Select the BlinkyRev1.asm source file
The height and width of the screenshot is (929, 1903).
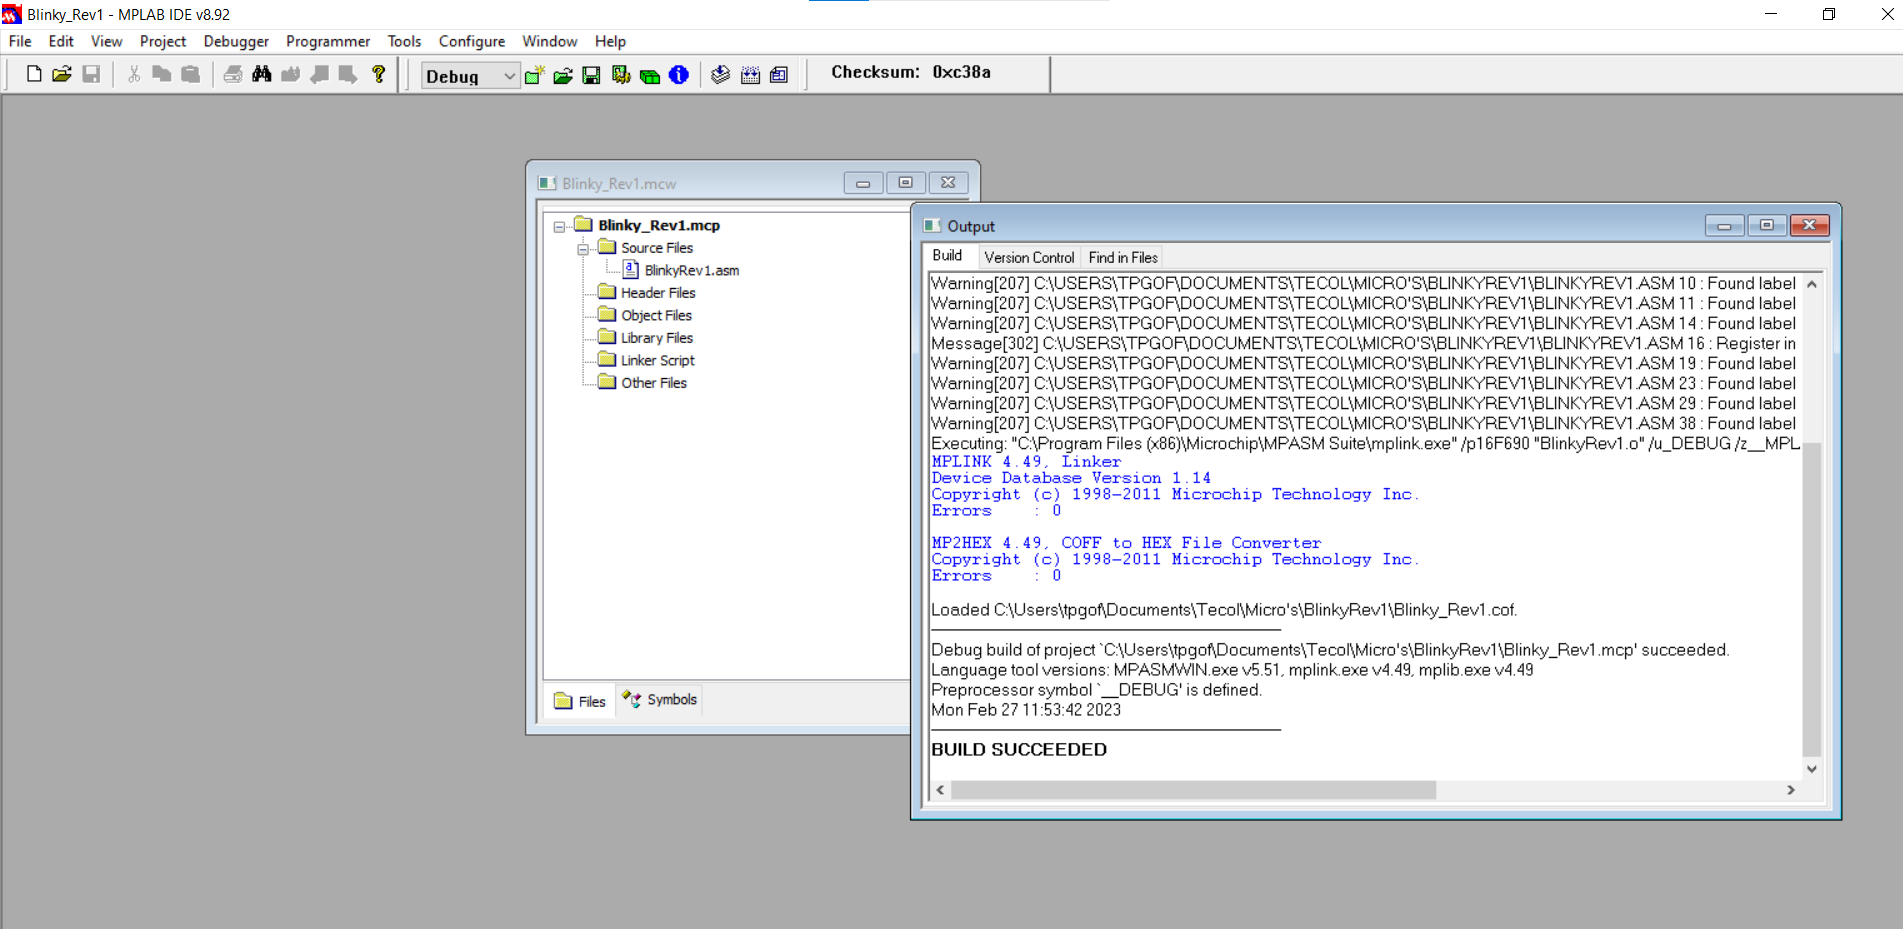click(x=691, y=270)
